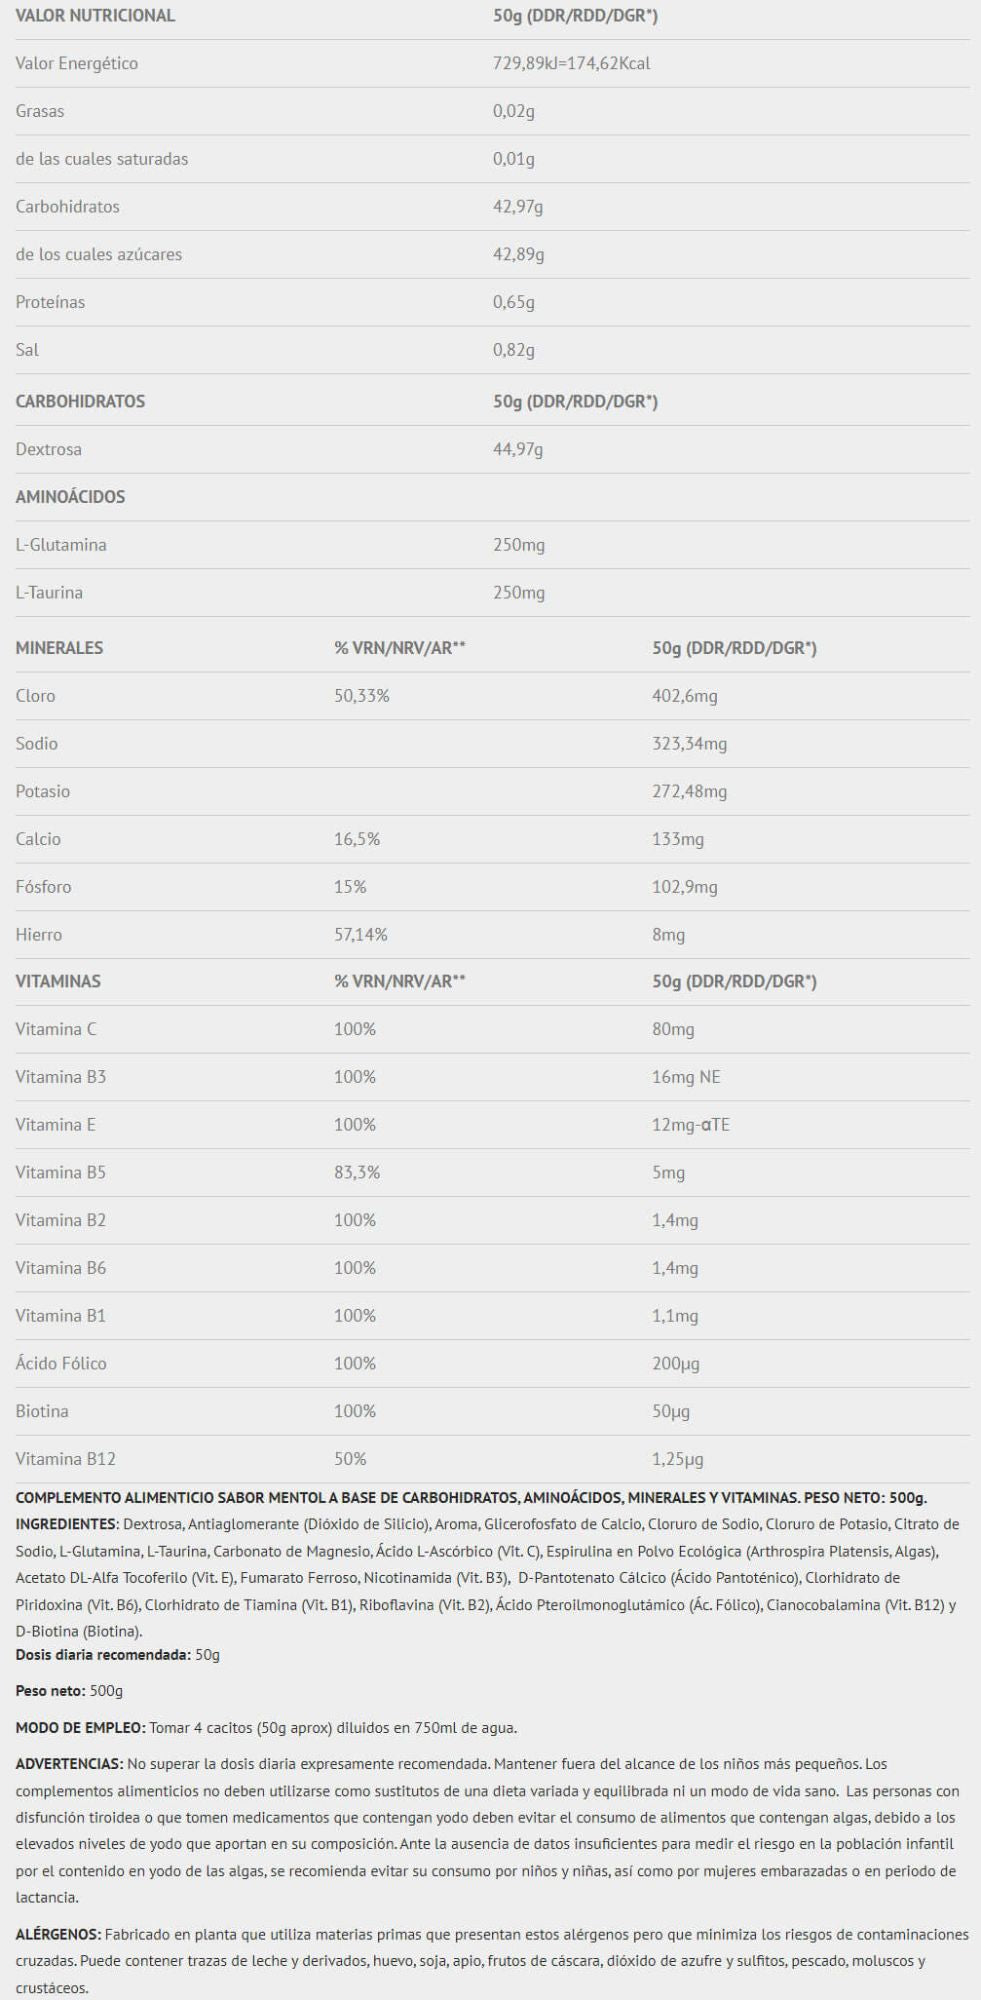
Task: Click the Vitamina B5 83,3% percentage
Action: [357, 1173]
